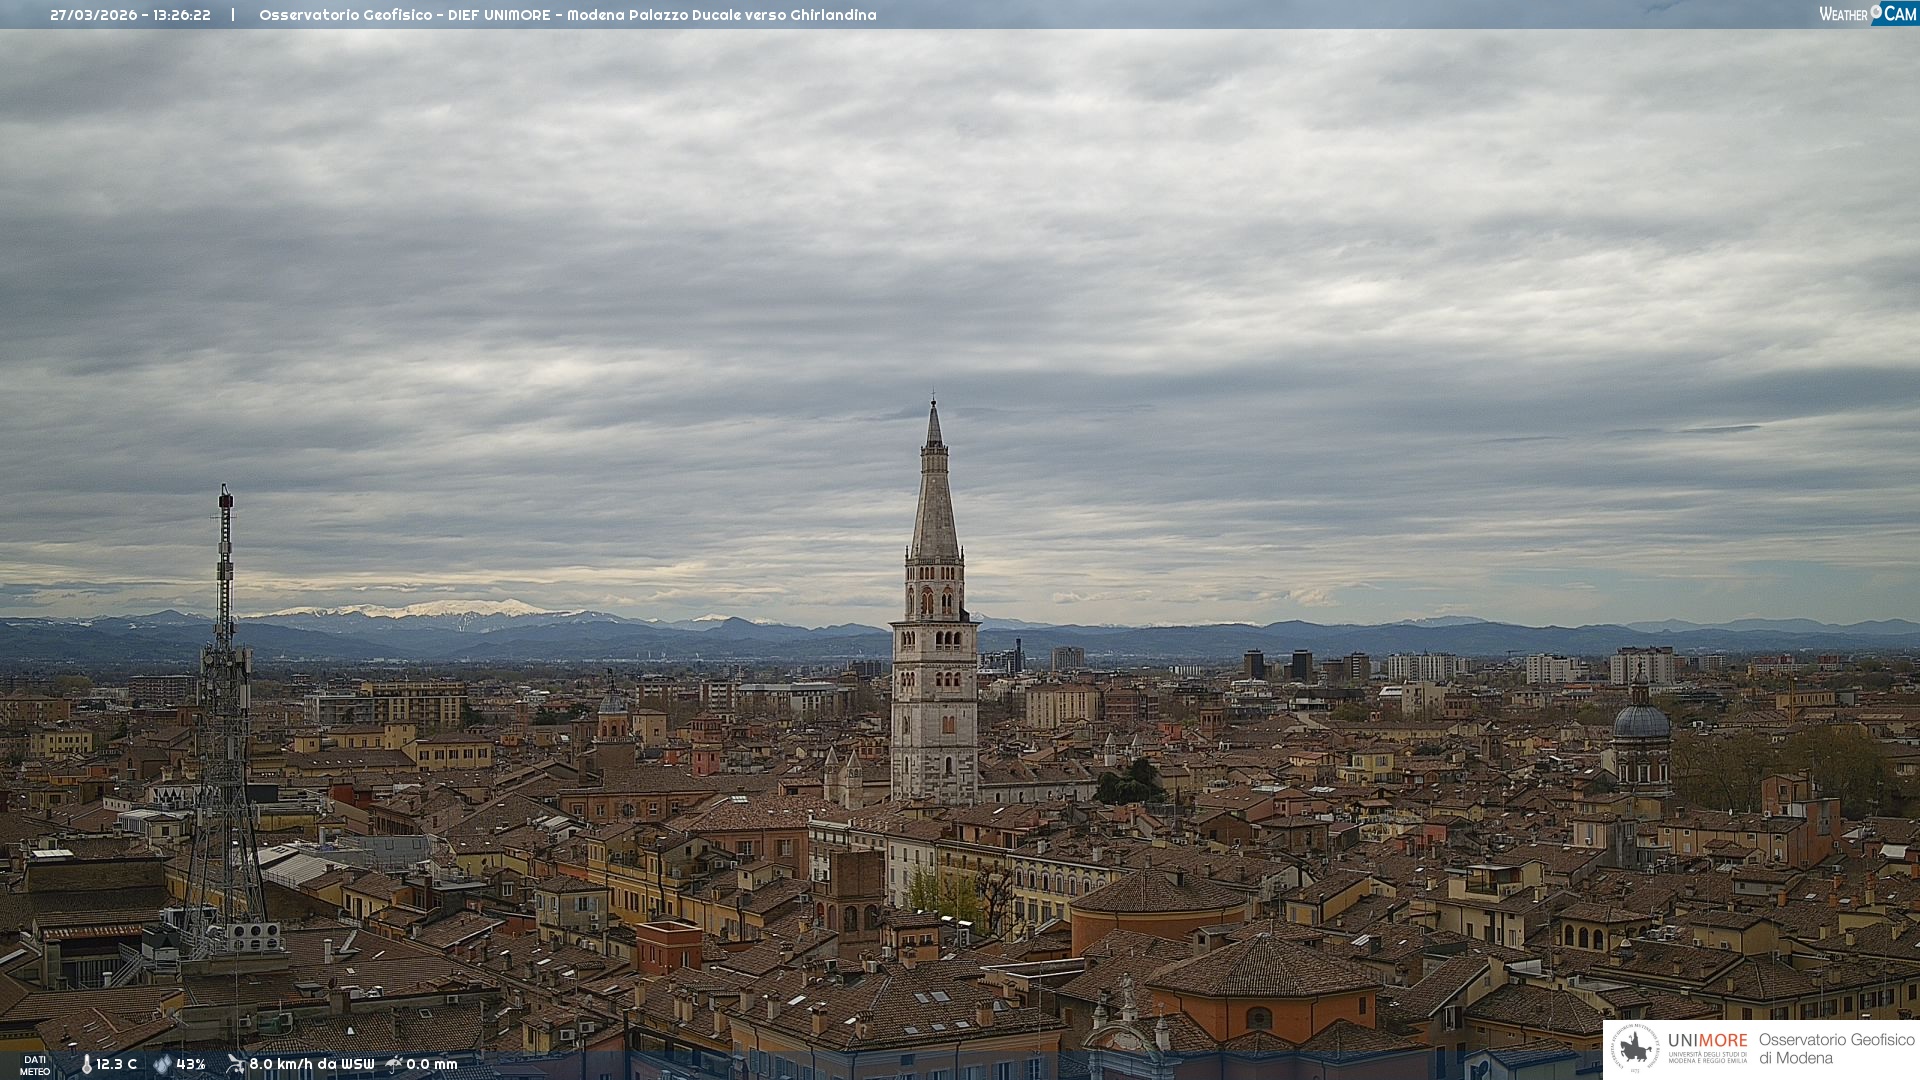Click the 8.0 km/h da WSW wind reading
Image resolution: width=1920 pixels, height=1080 pixels.
pos(312,1064)
